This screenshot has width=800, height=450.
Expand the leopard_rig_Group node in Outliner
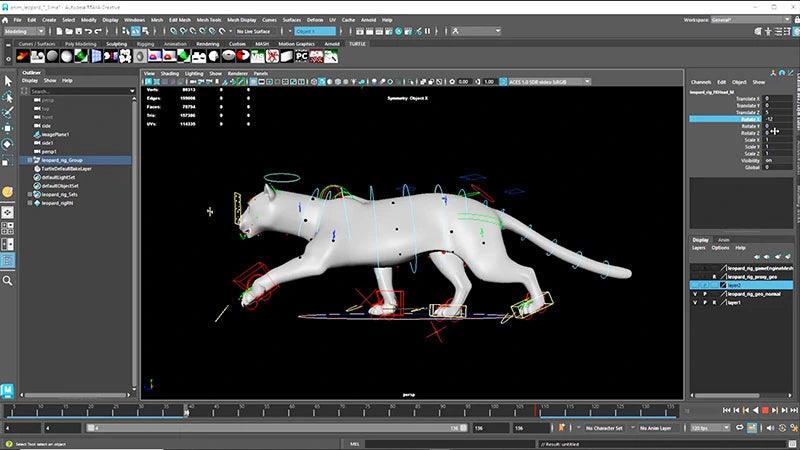click(29, 160)
